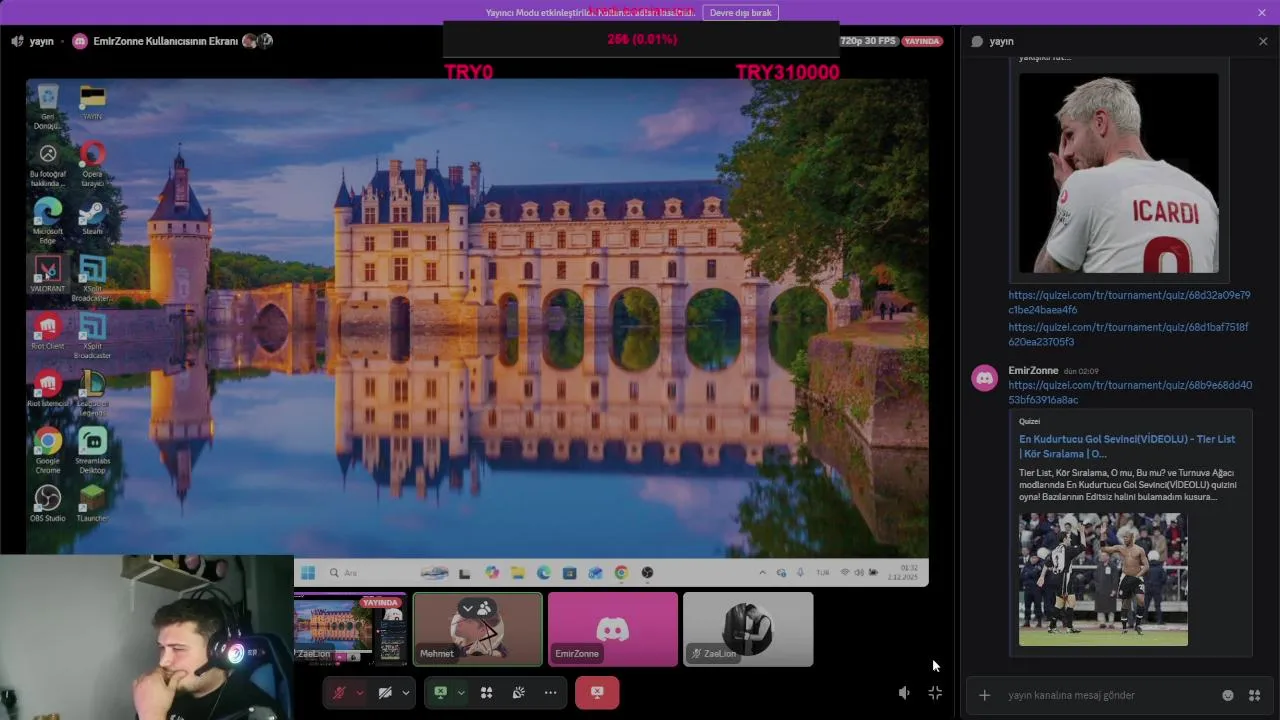Open the microphone options dropdown arrow
The image size is (1280, 720).
(360, 693)
